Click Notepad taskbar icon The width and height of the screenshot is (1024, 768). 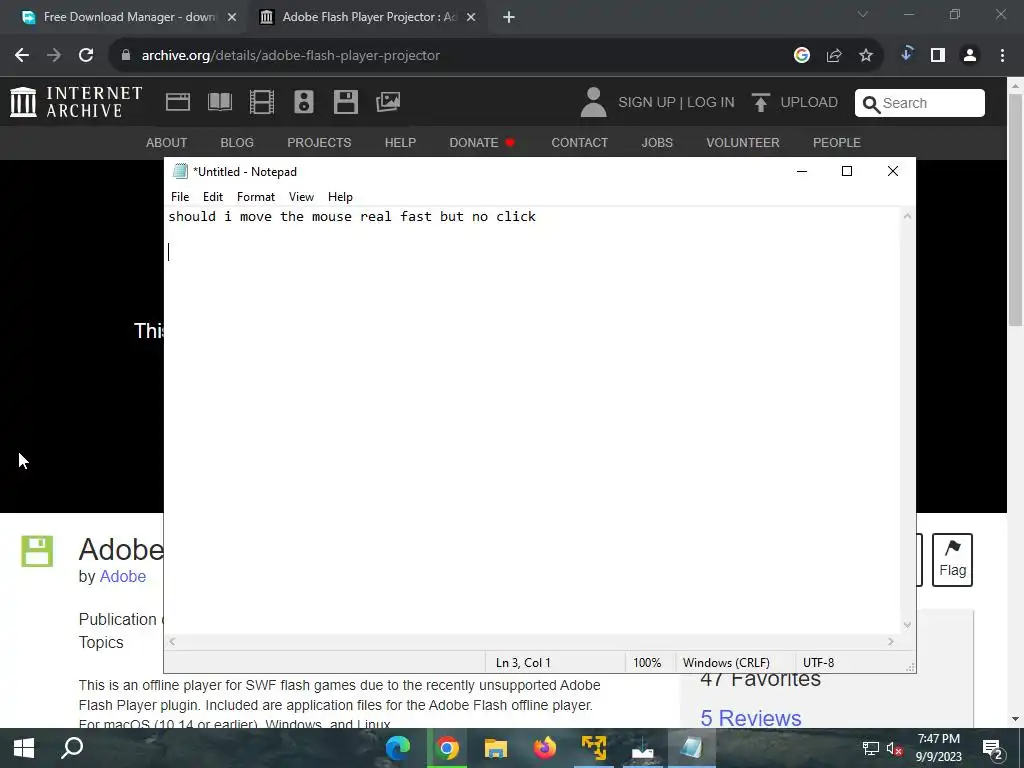click(x=692, y=748)
